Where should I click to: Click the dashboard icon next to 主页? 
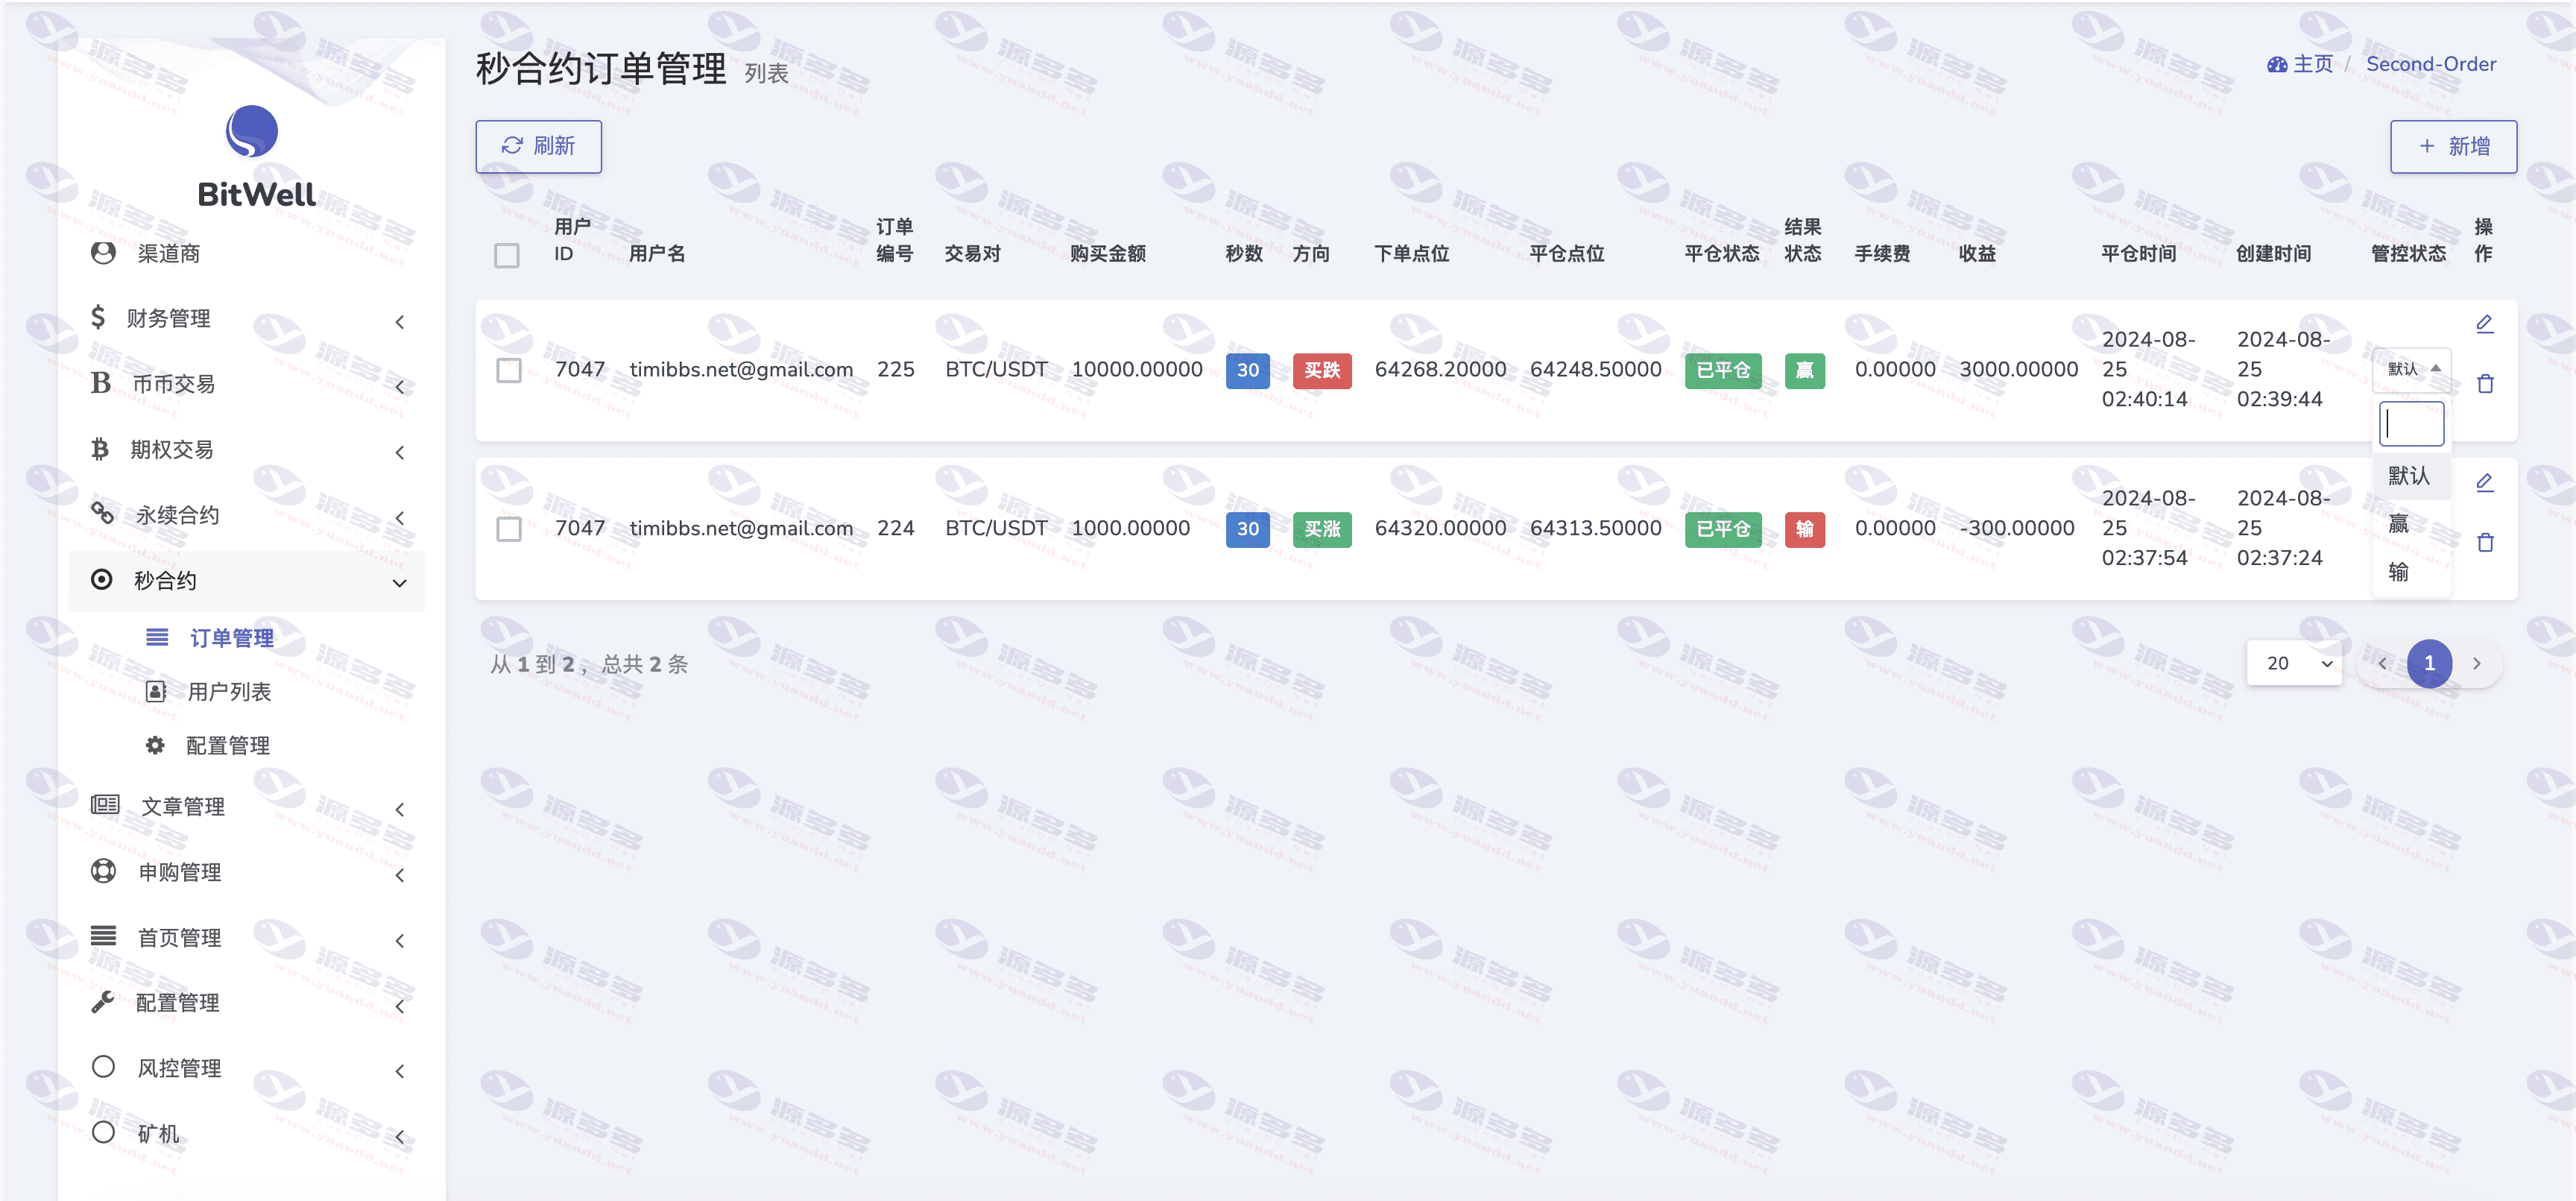pyautogui.click(x=2277, y=64)
